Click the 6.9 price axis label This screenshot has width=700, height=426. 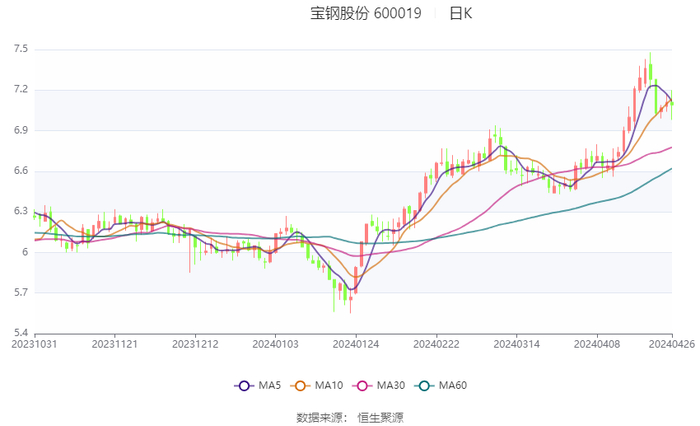click(x=21, y=130)
